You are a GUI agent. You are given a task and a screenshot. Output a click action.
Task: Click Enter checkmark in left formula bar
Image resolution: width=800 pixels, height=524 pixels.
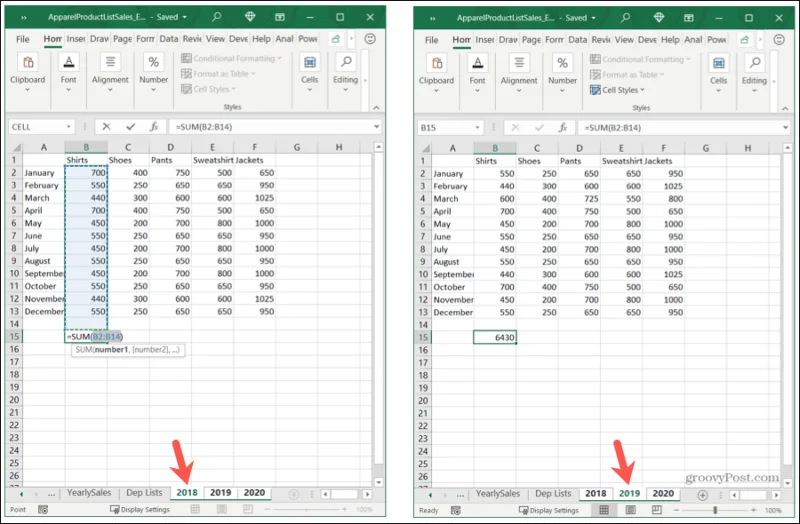click(x=131, y=127)
